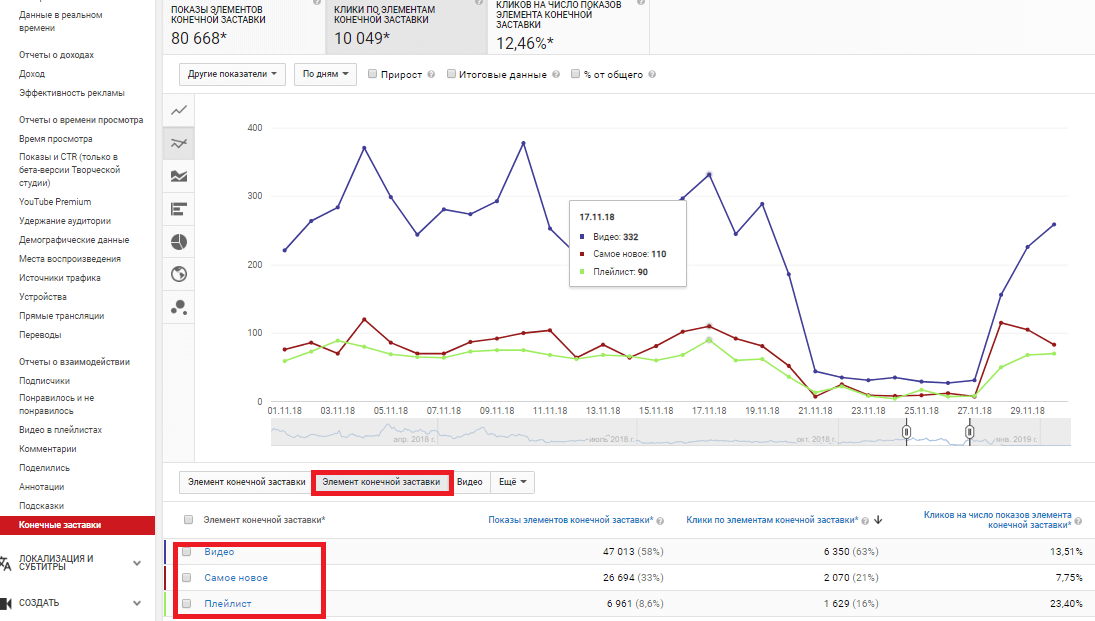Sort by Показы элементов конечной заставки column
Image resolution: width=1095 pixels, height=621 pixels.
(x=569, y=520)
